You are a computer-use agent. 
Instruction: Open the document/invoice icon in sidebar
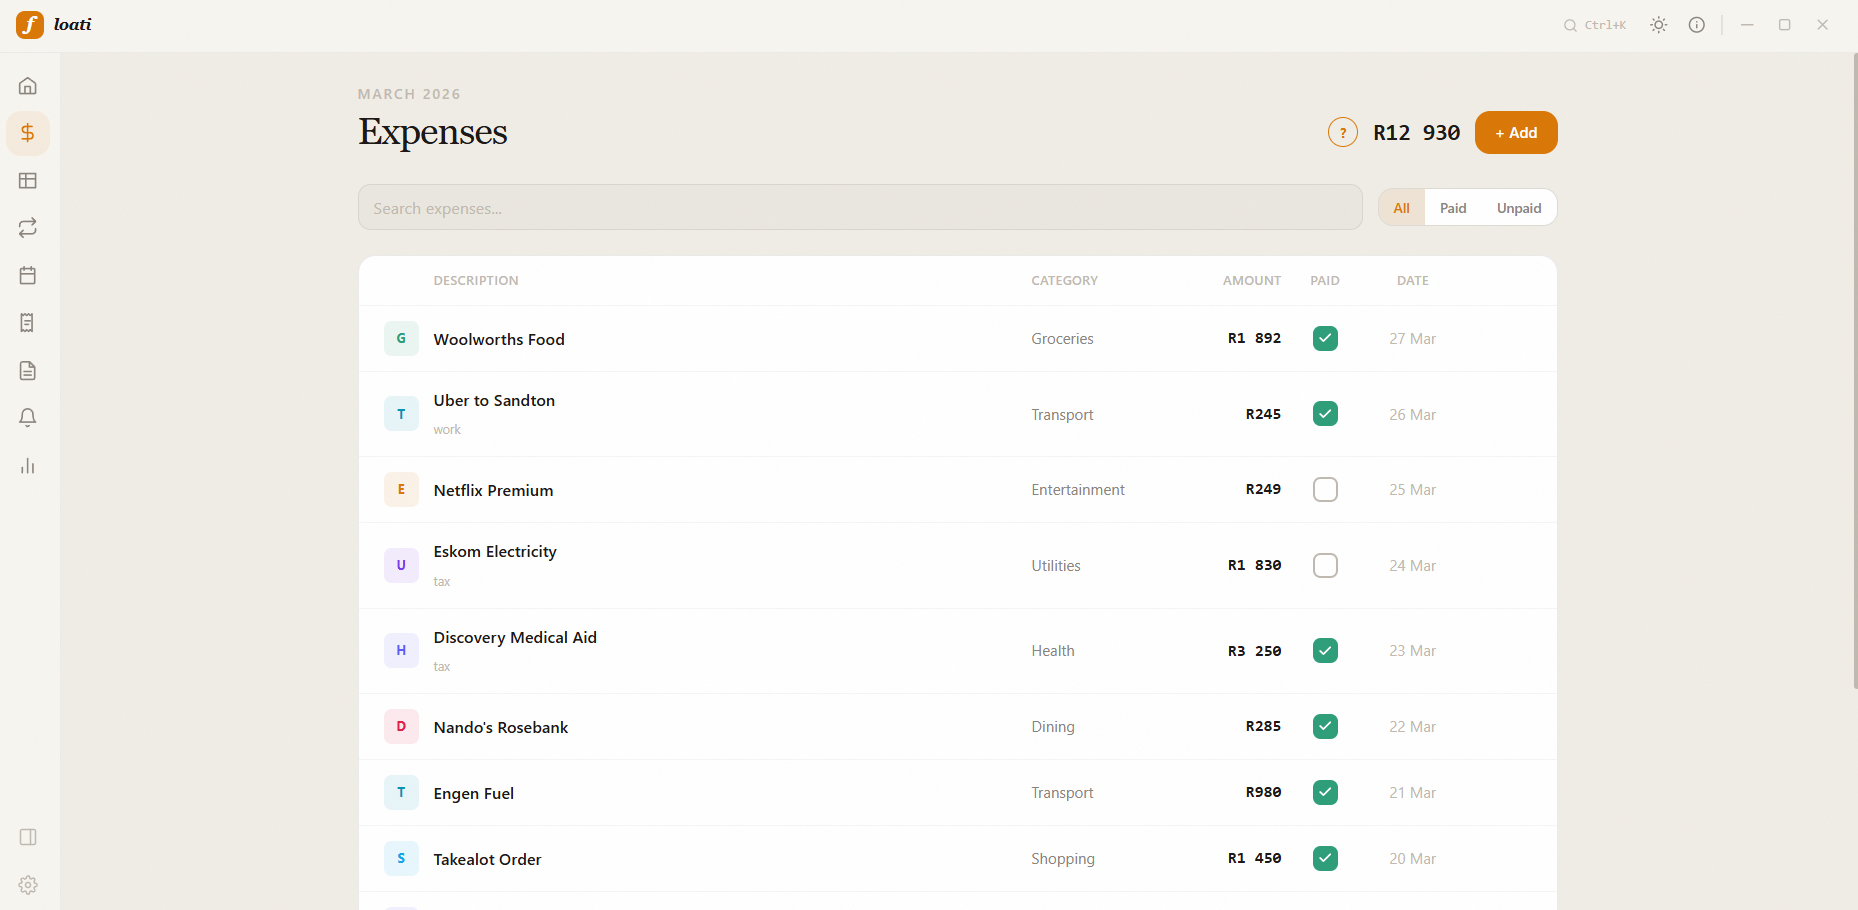click(28, 371)
